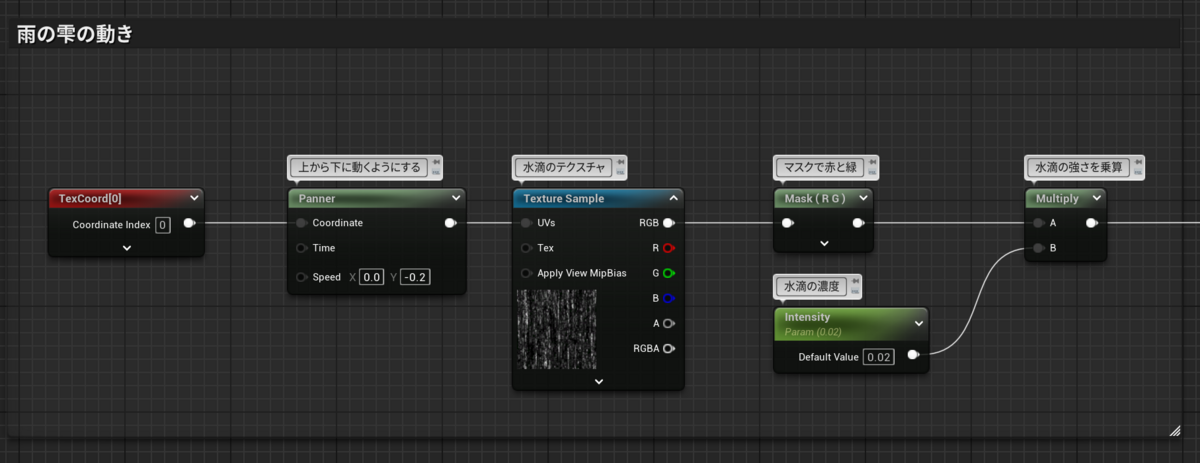
Task: Click the Multiply output pin
Action: (x=1091, y=223)
